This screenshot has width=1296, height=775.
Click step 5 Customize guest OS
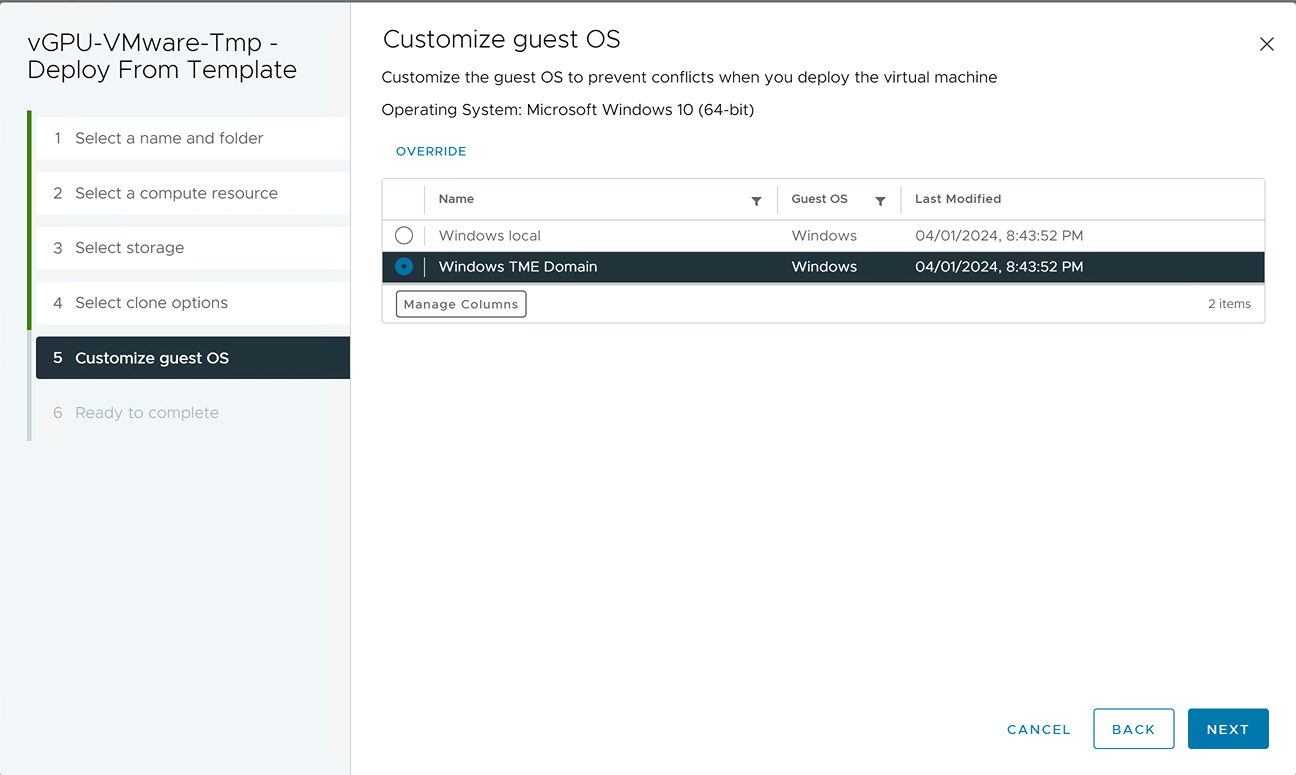[152, 358]
